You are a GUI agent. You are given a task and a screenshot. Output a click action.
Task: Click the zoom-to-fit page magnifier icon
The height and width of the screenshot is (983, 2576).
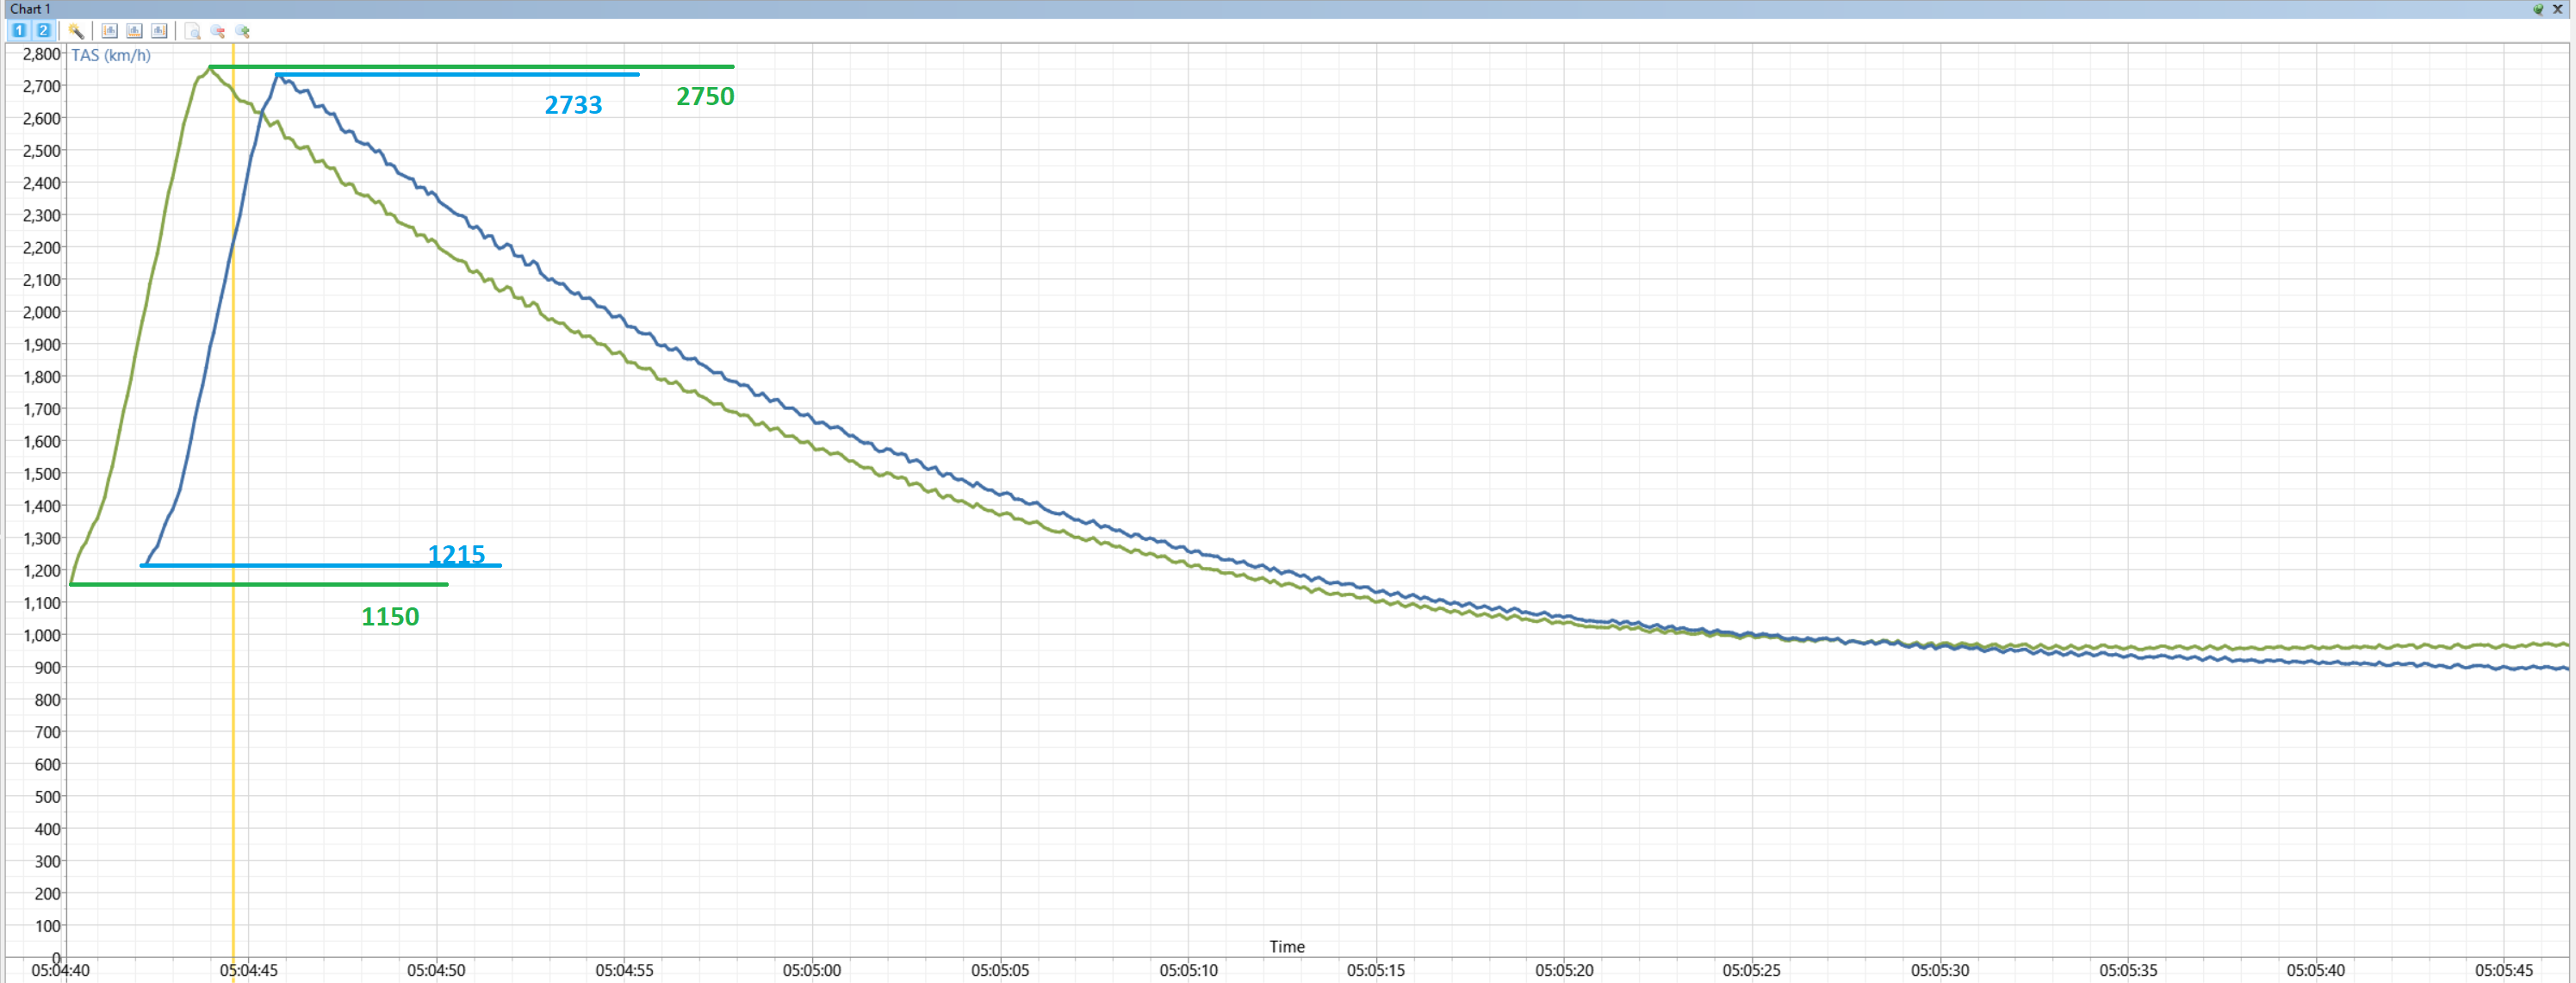point(193,31)
